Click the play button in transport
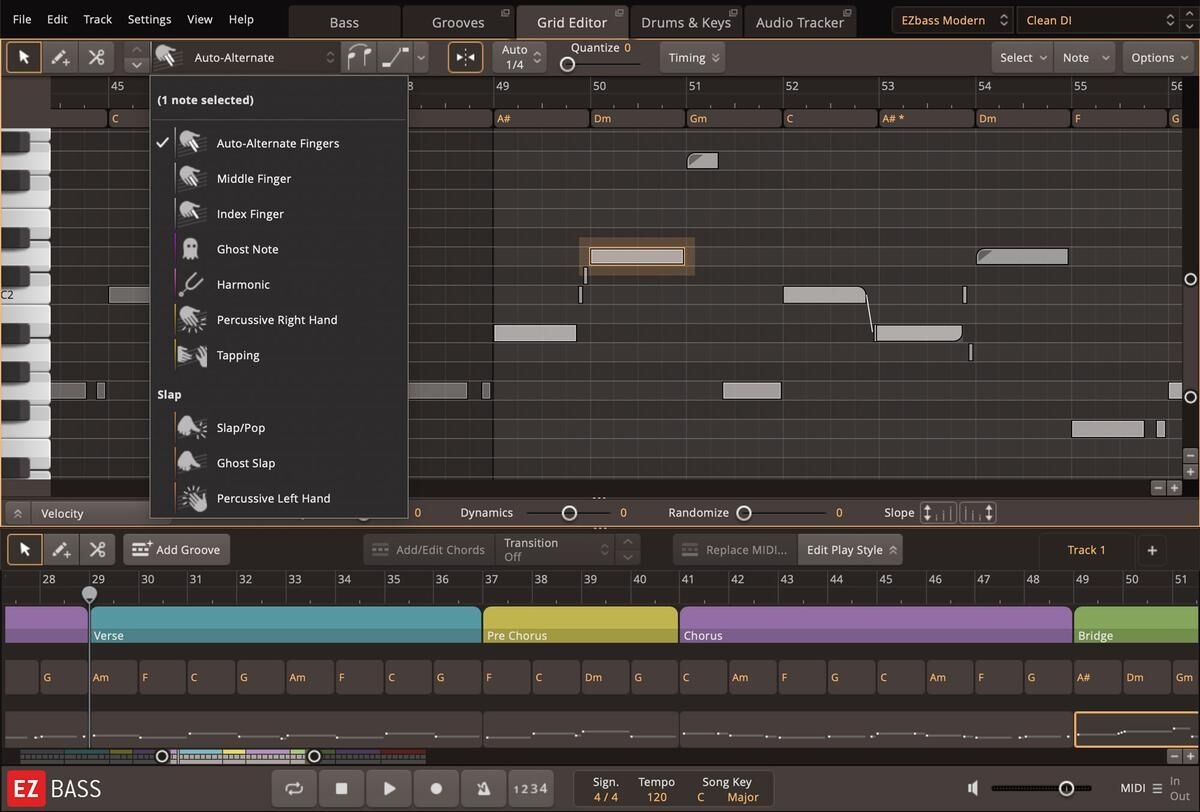 click(x=389, y=788)
